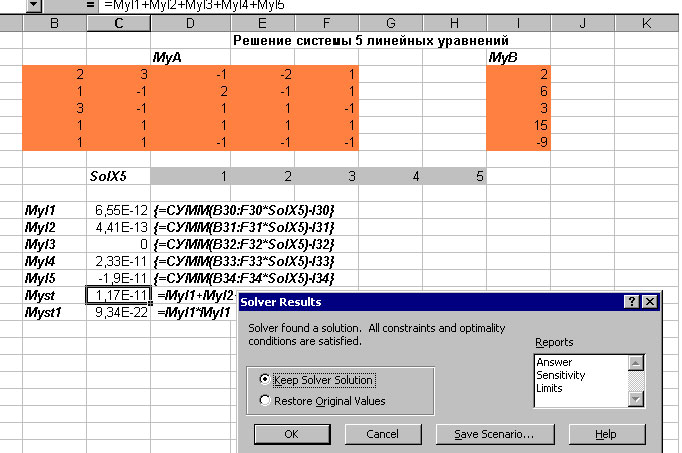
Task: Choose Restore Original Values option
Action: [x=265, y=401]
